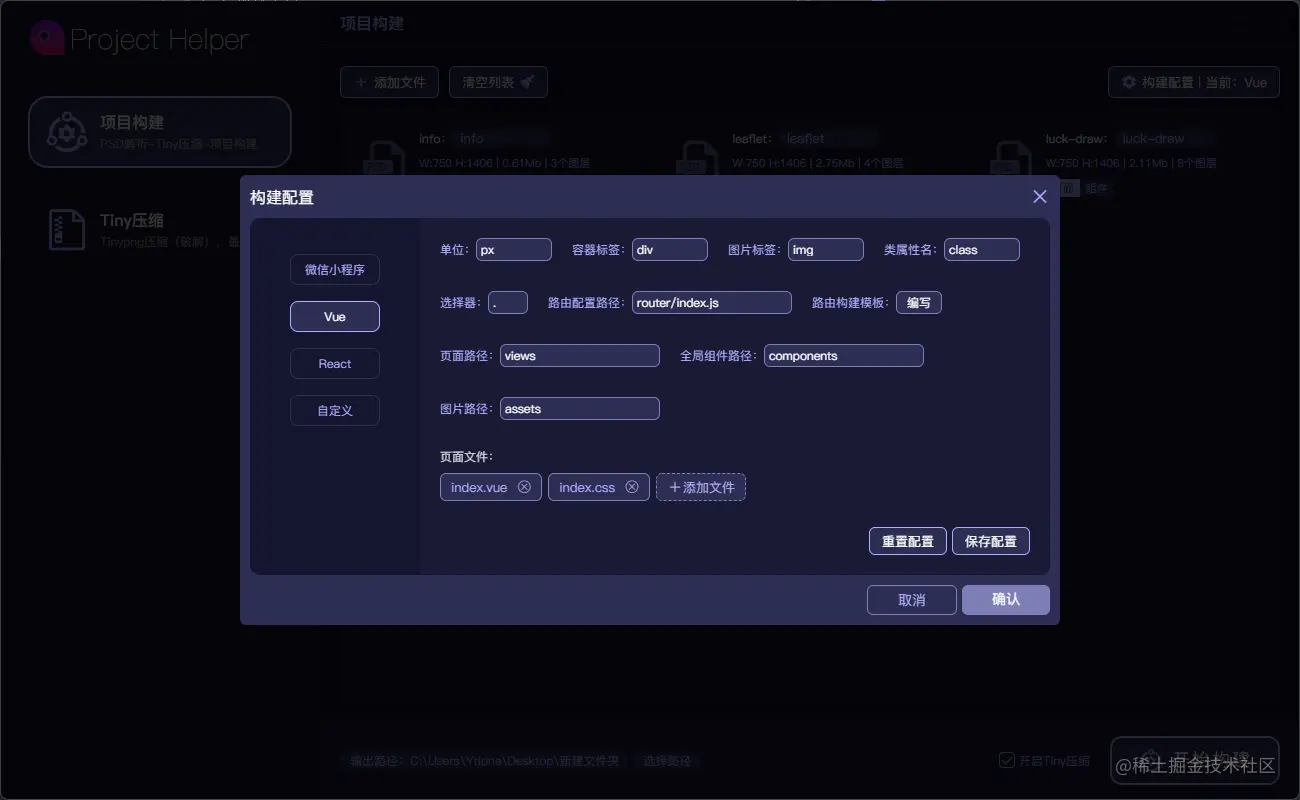
Task: Select the 微信小程序 configuration tab
Action: click(335, 270)
